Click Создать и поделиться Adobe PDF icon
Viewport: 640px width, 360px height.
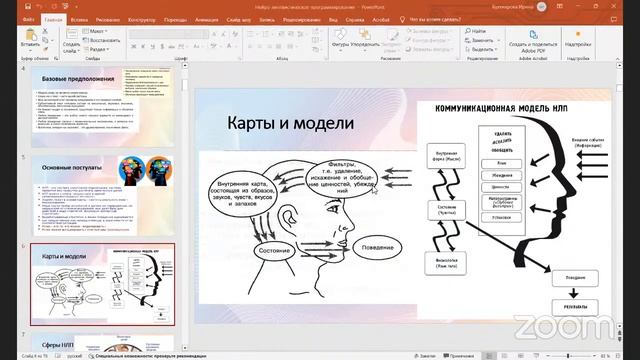[x=533, y=35]
